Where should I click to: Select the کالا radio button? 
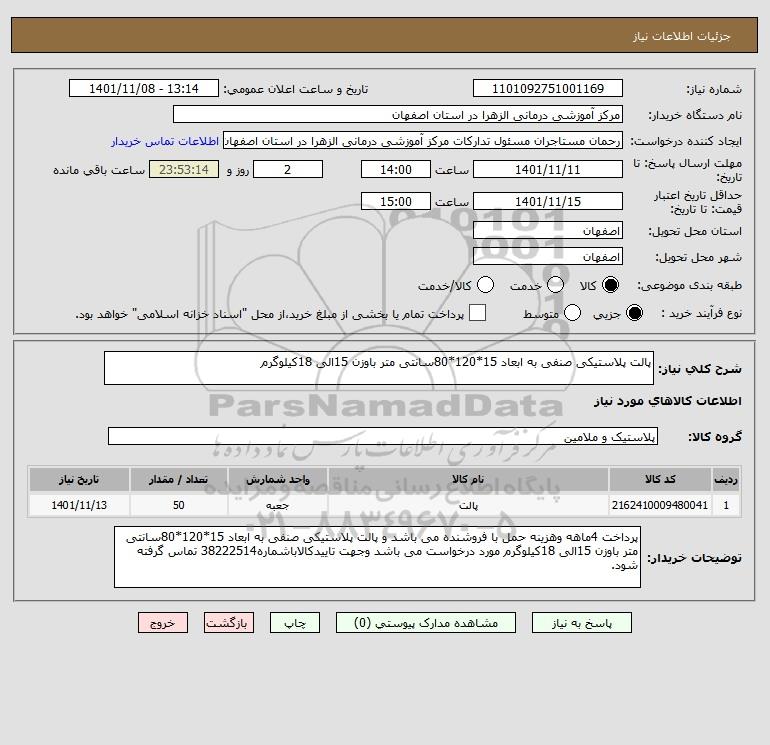point(610,285)
